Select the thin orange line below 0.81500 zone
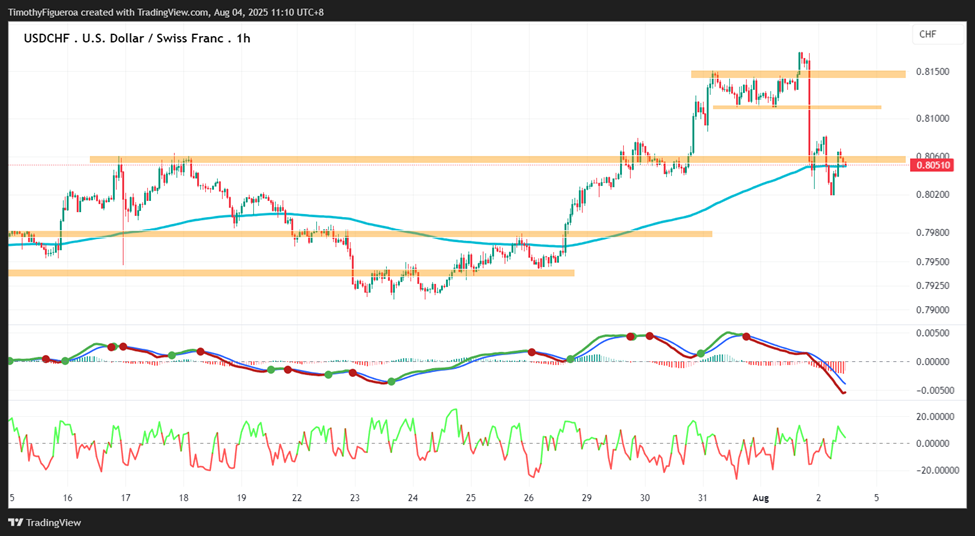 coord(797,108)
